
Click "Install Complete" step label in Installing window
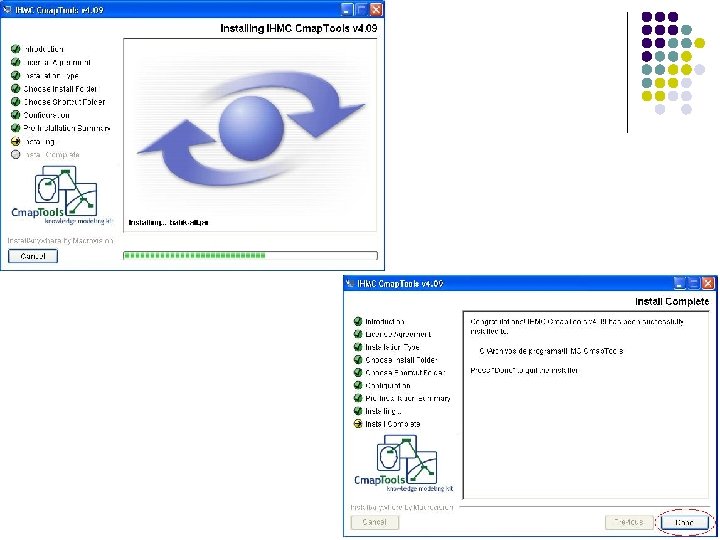(x=52, y=155)
